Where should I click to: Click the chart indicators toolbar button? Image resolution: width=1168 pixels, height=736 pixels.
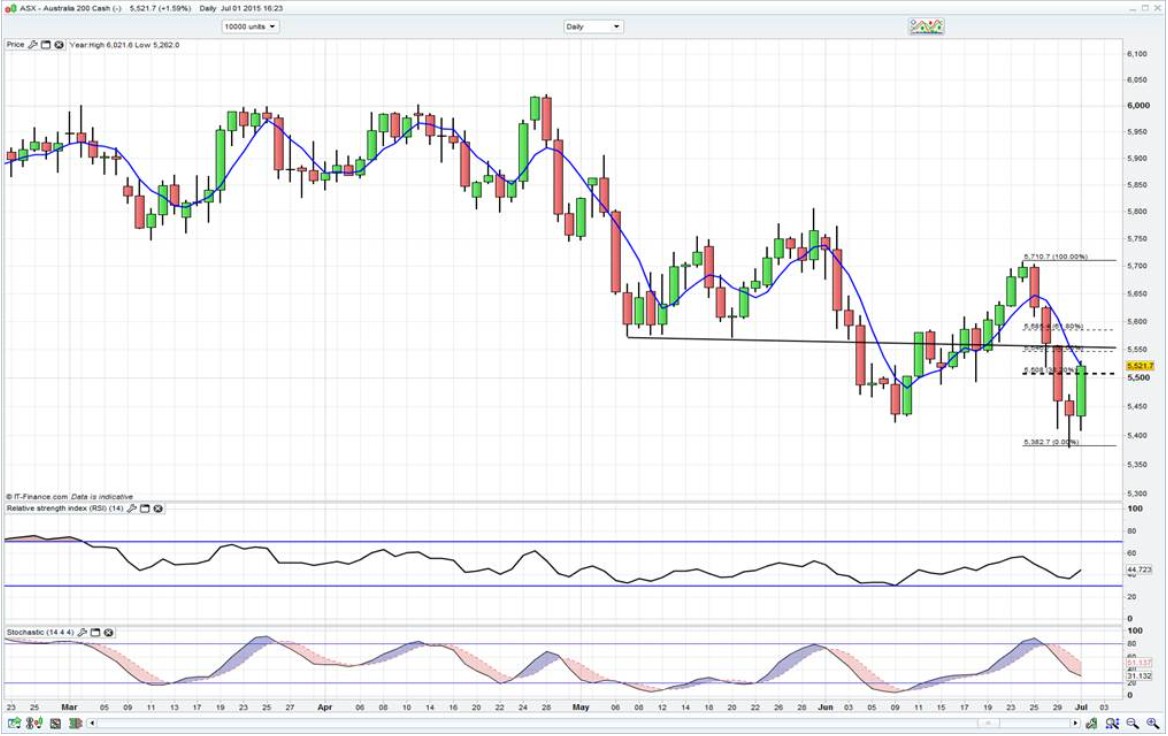coord(926,27)
